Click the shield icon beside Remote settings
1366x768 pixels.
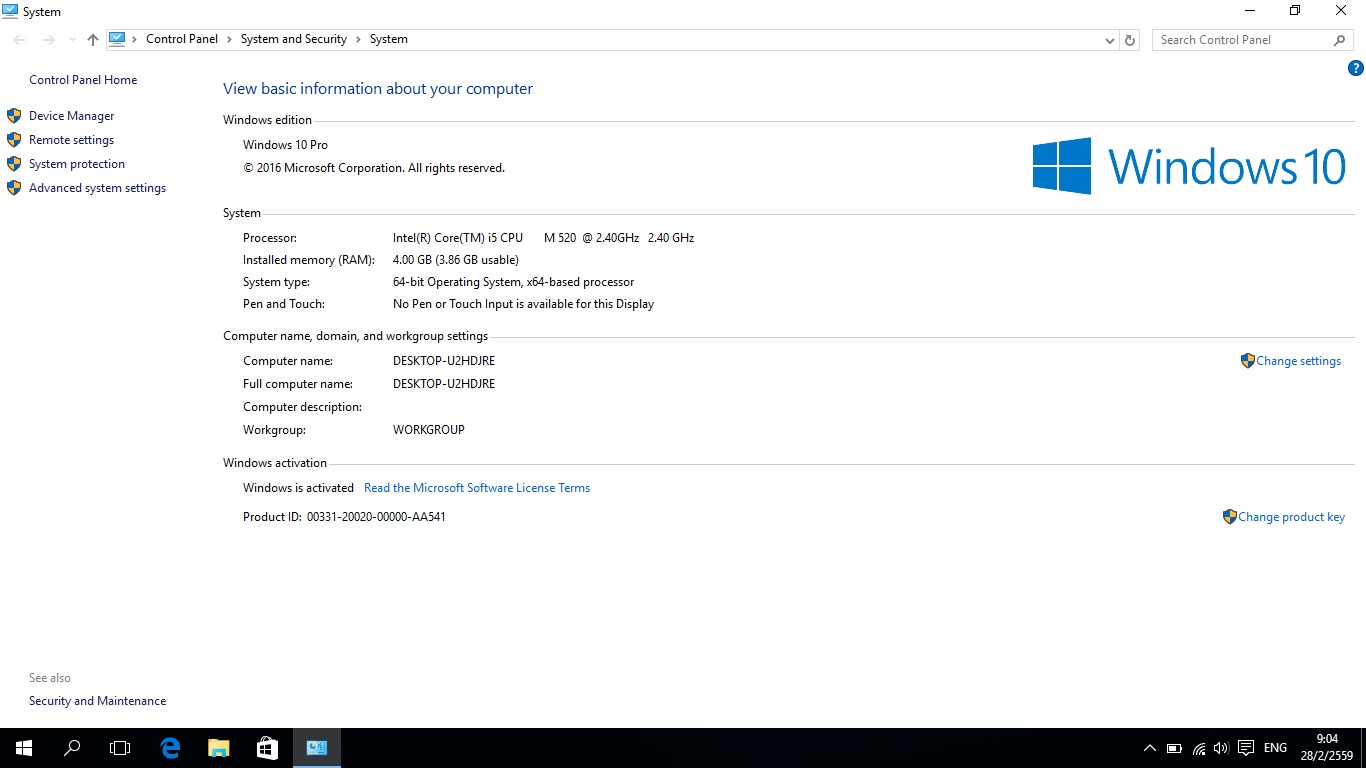click(14, 140)
